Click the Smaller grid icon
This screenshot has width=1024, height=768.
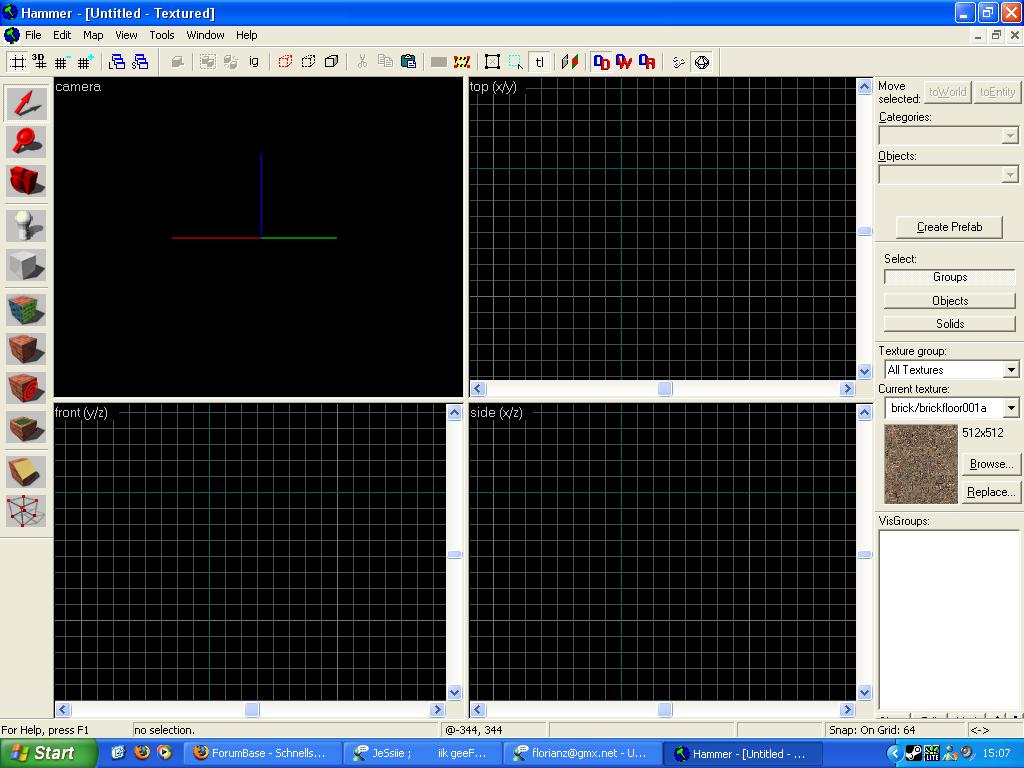62,62
